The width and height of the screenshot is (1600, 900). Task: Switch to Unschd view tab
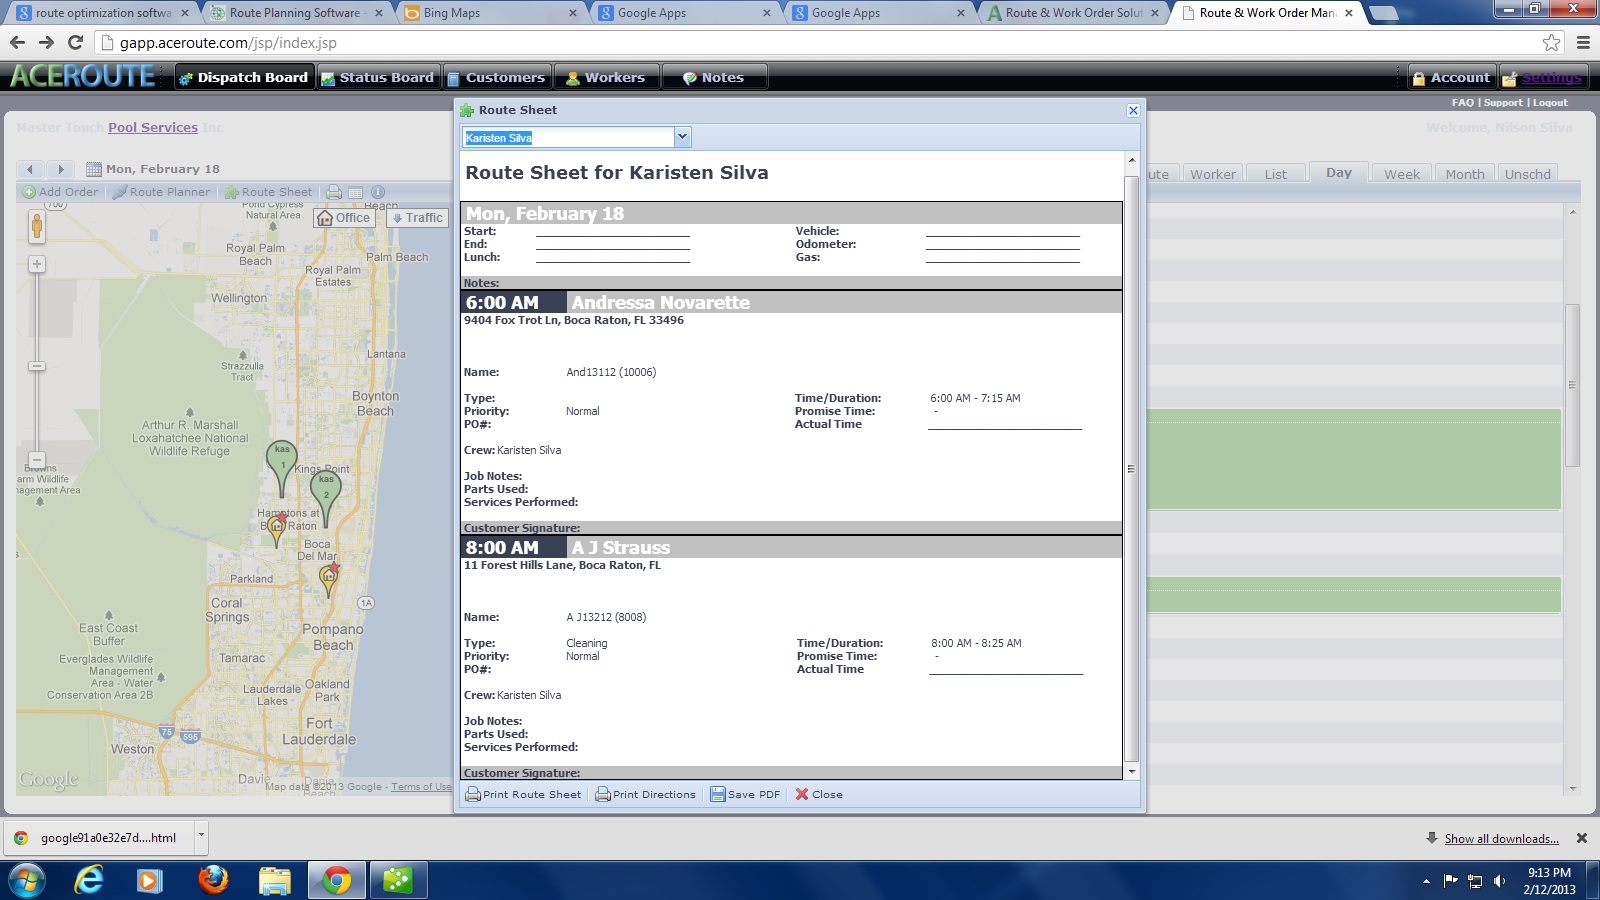(x=1527, y=174)
